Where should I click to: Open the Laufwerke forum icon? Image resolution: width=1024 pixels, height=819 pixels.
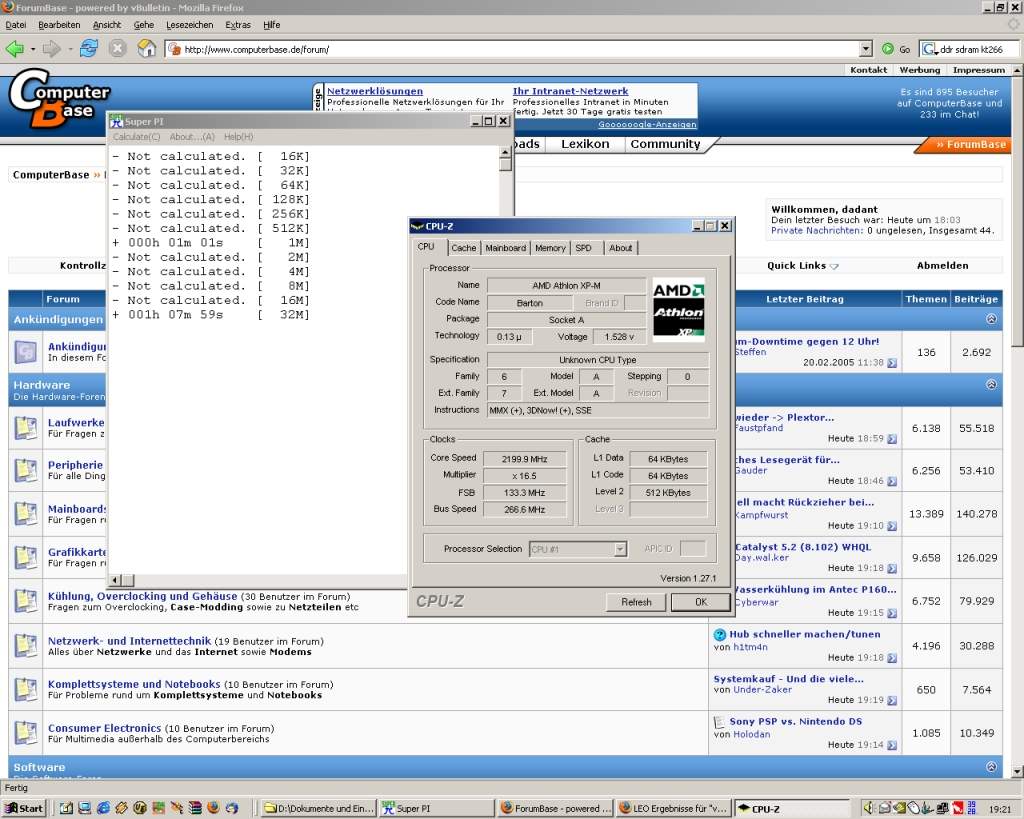26,428
